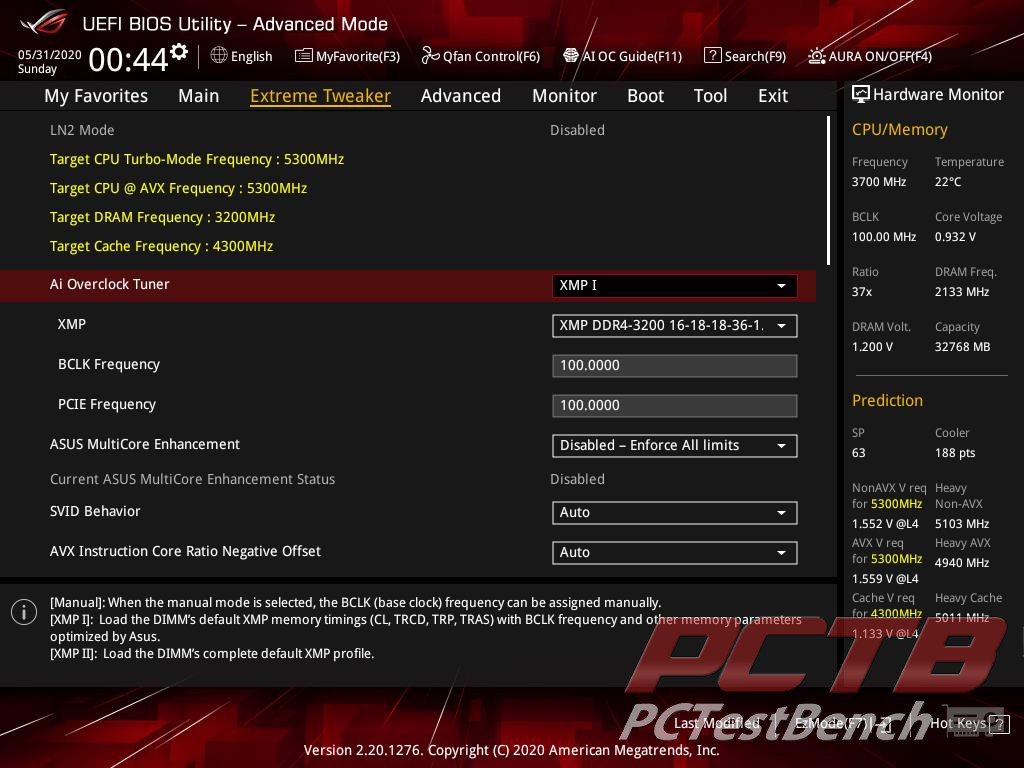The width and height of the screenshot is (1024, 768).
Task: Switch to Main tab
Action: coord(199,96)
